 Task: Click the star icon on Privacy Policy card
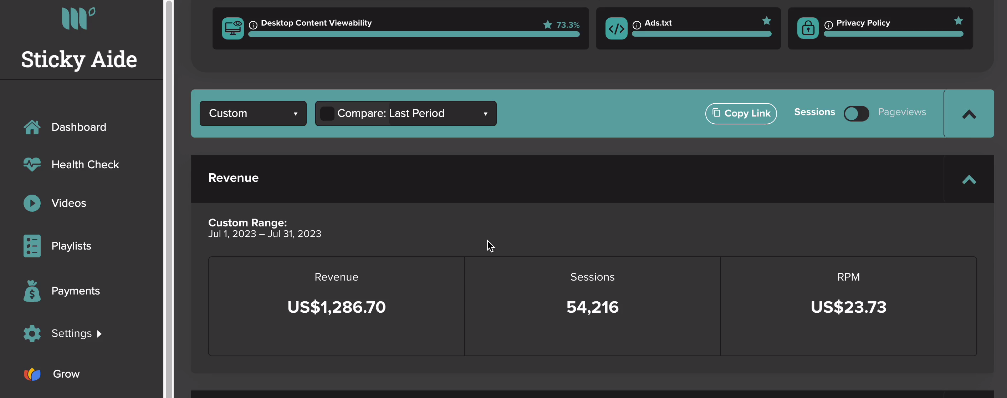click(958, 21)
